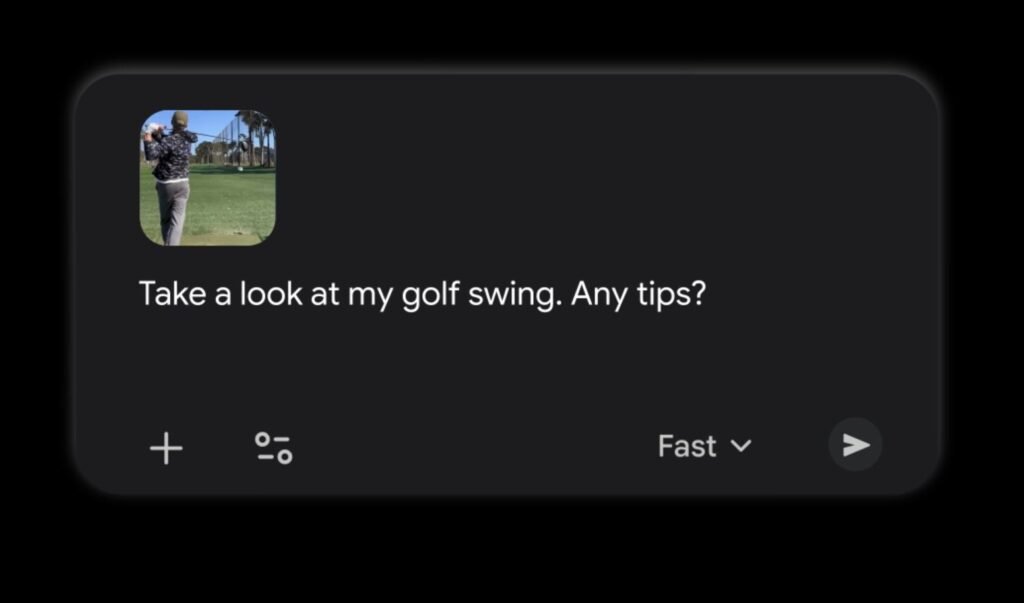Expand the mode selector labeled Fast
Screen dimensions: 1024x603
703,446
